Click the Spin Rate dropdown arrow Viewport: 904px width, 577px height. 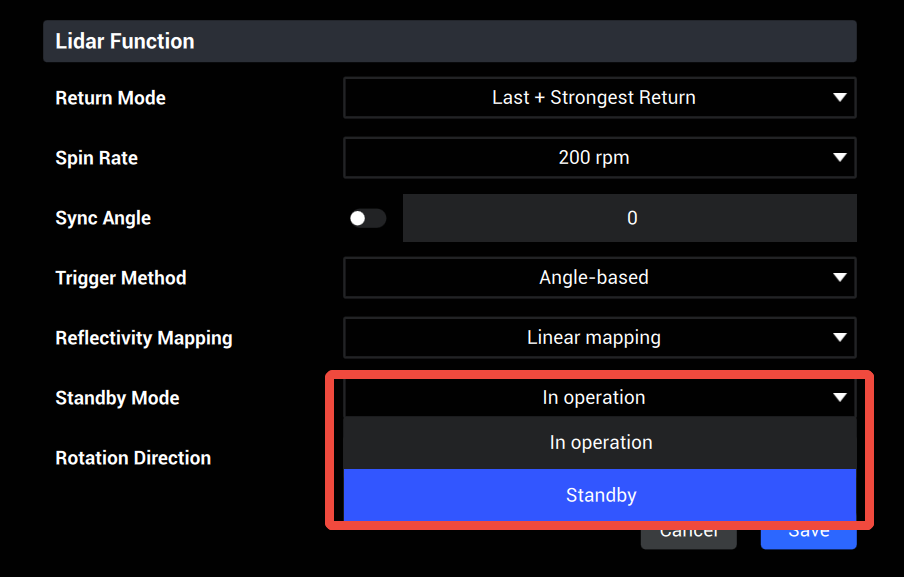(839, 157)
